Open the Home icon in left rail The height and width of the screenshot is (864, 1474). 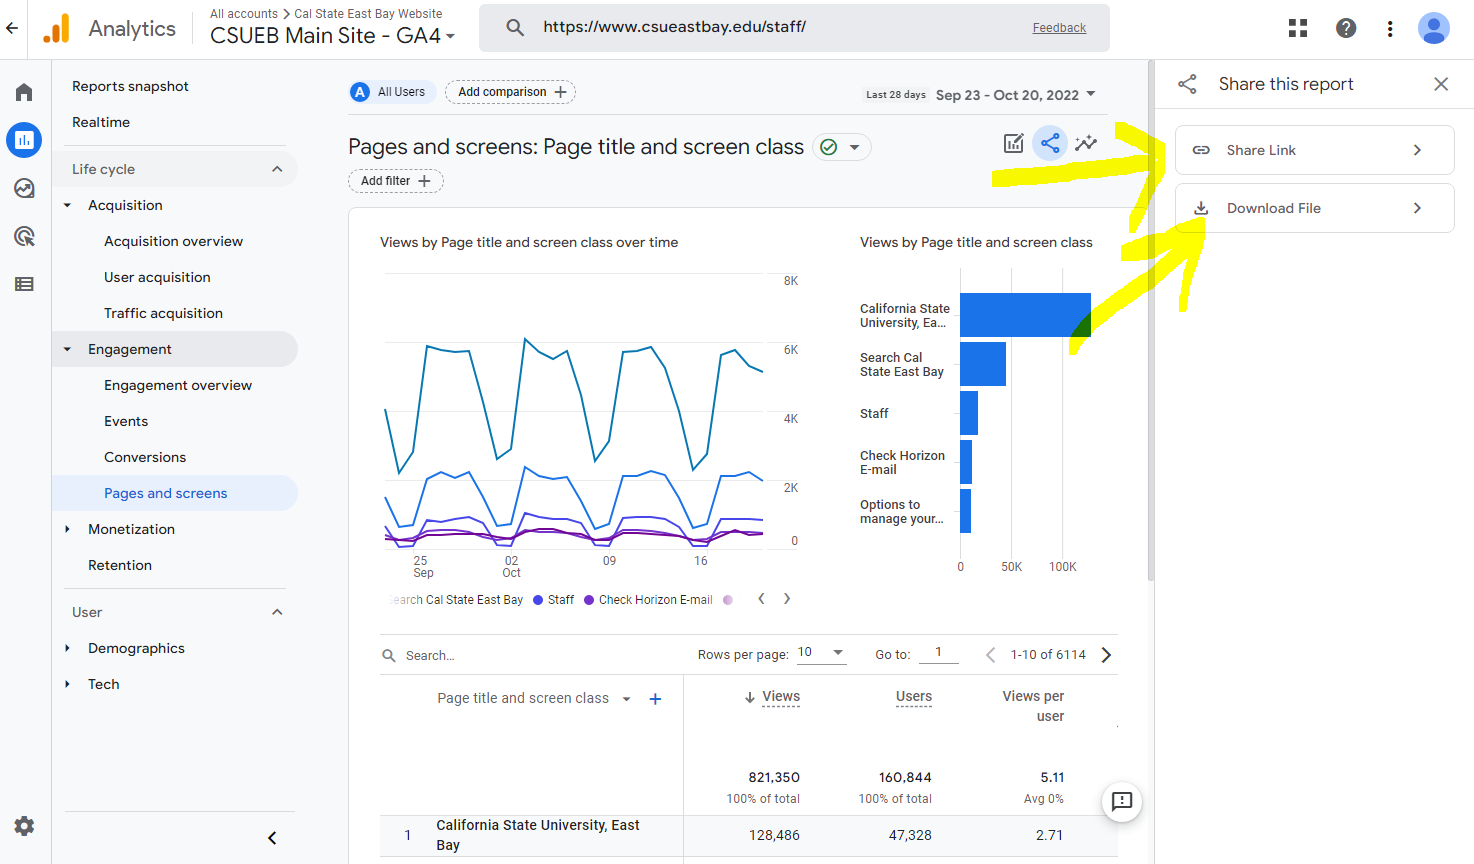(x=24, y=92)
